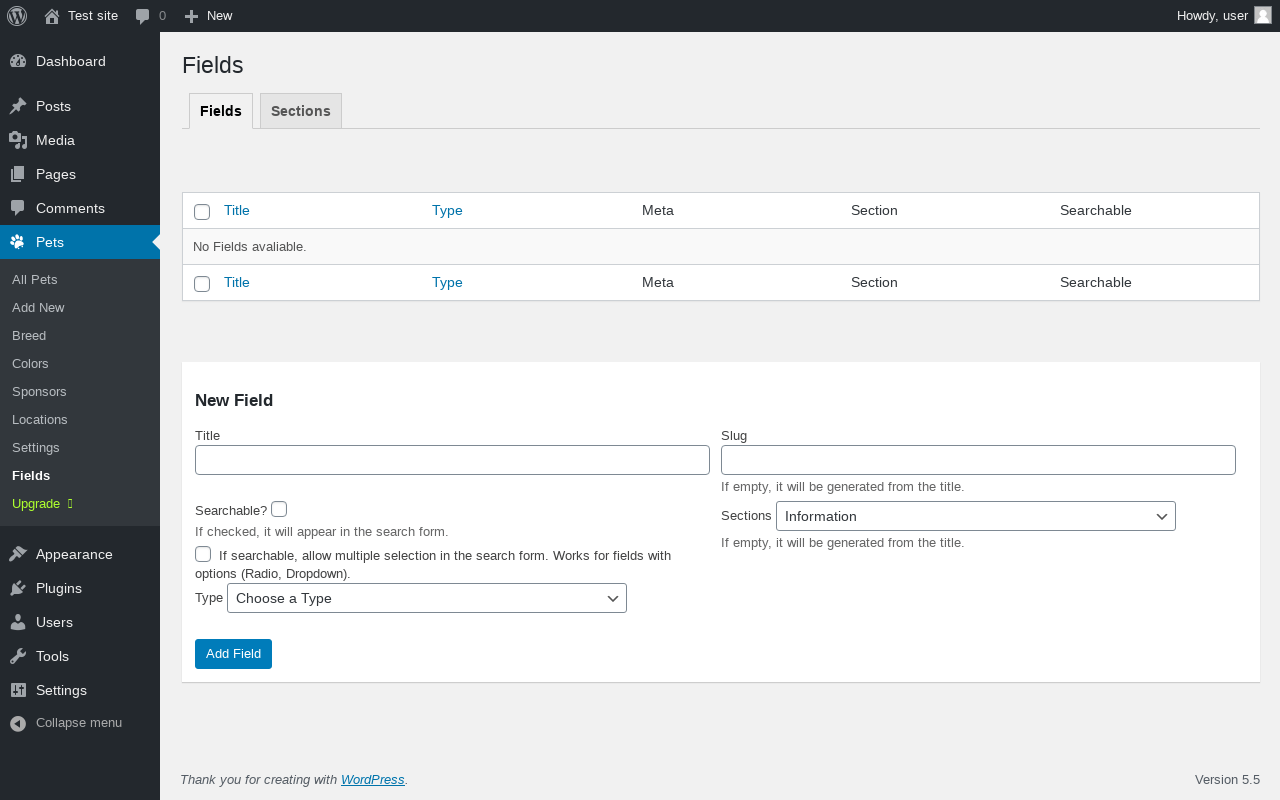Enable multiple selection in search form checkbox
Screen dimensions: 1280x800
(x=203, y=554)
